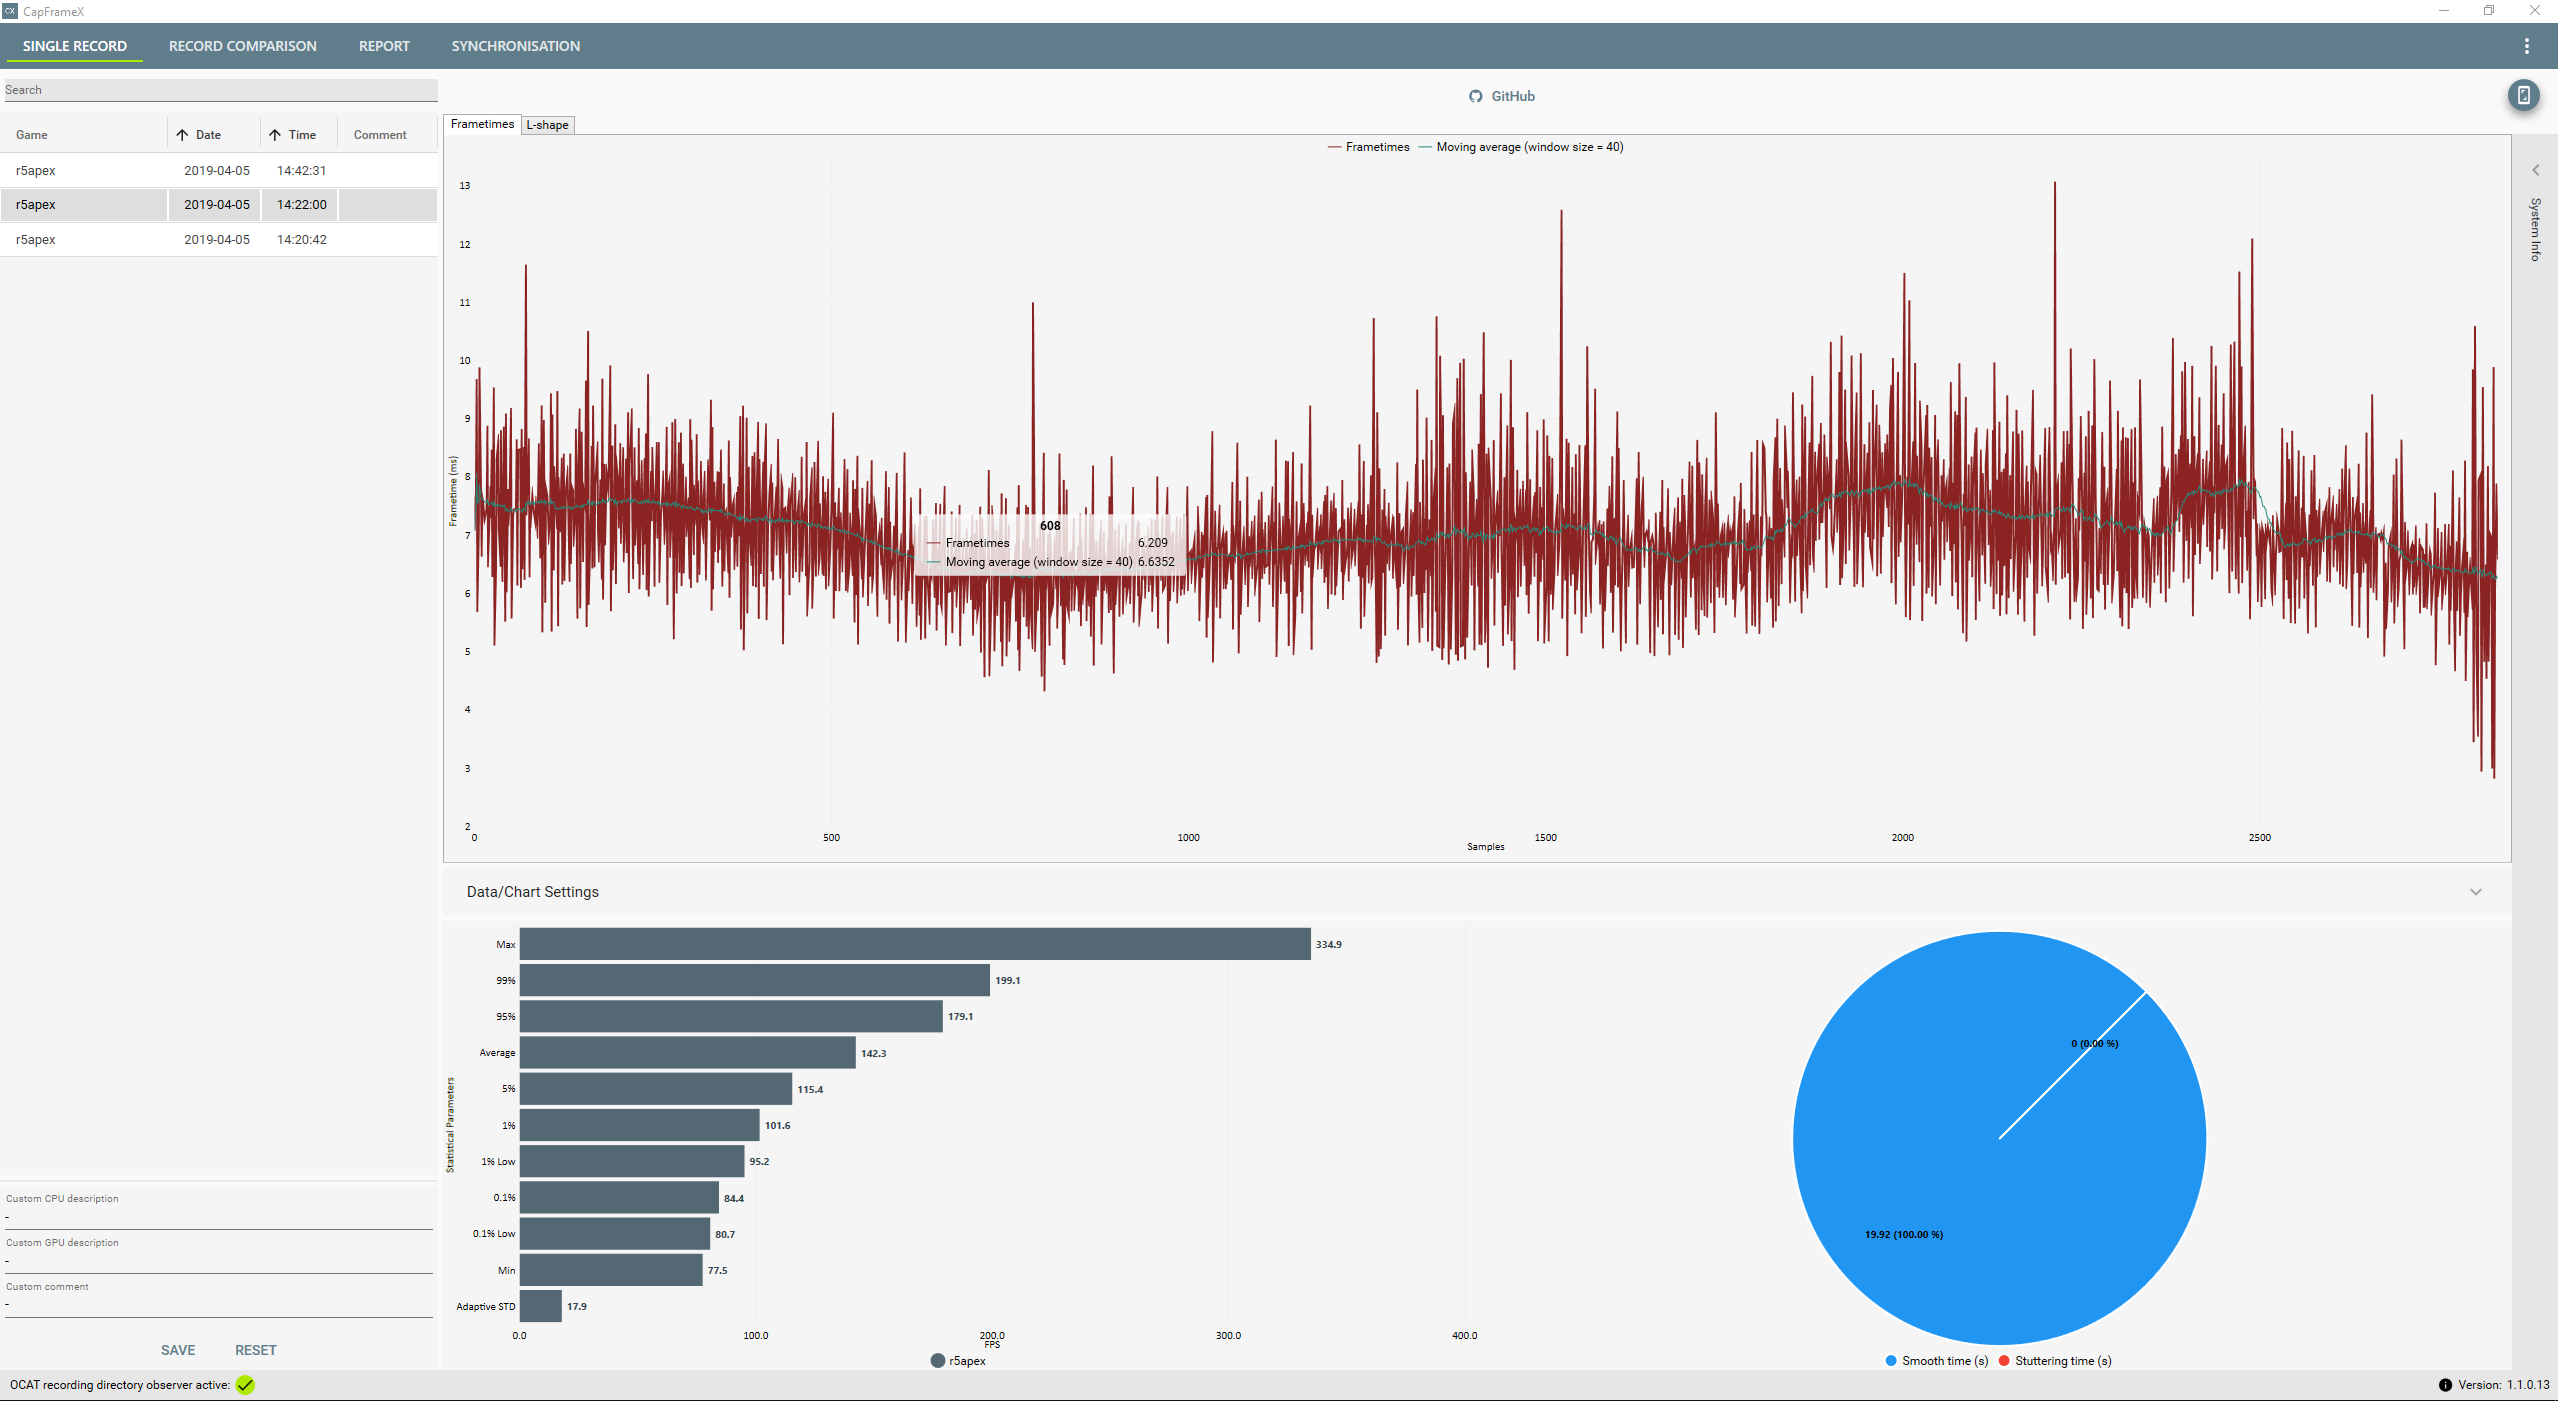Click the OCAT recording directory observer text

click(120, 1385)
